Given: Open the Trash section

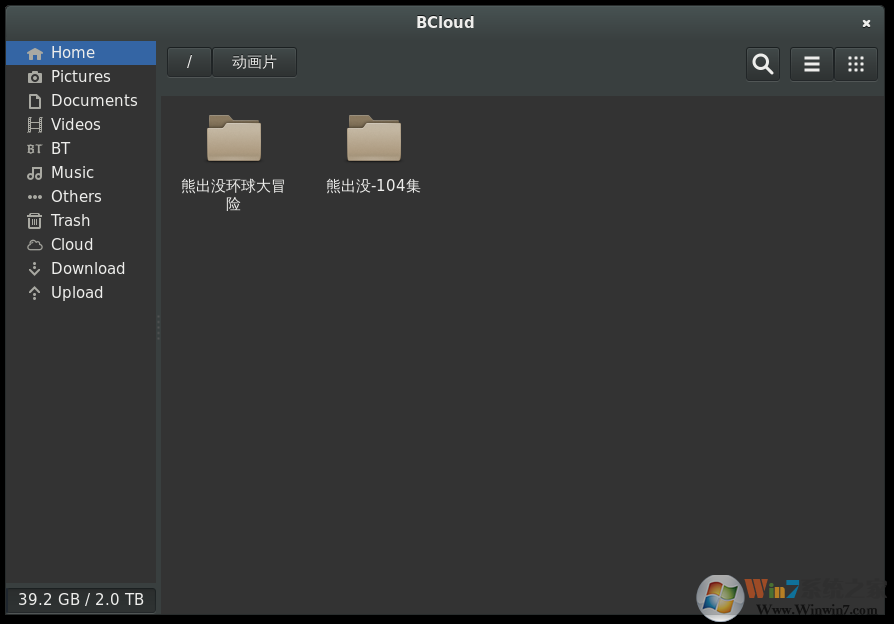Looking at the screenshot, I should pos(70,220).
